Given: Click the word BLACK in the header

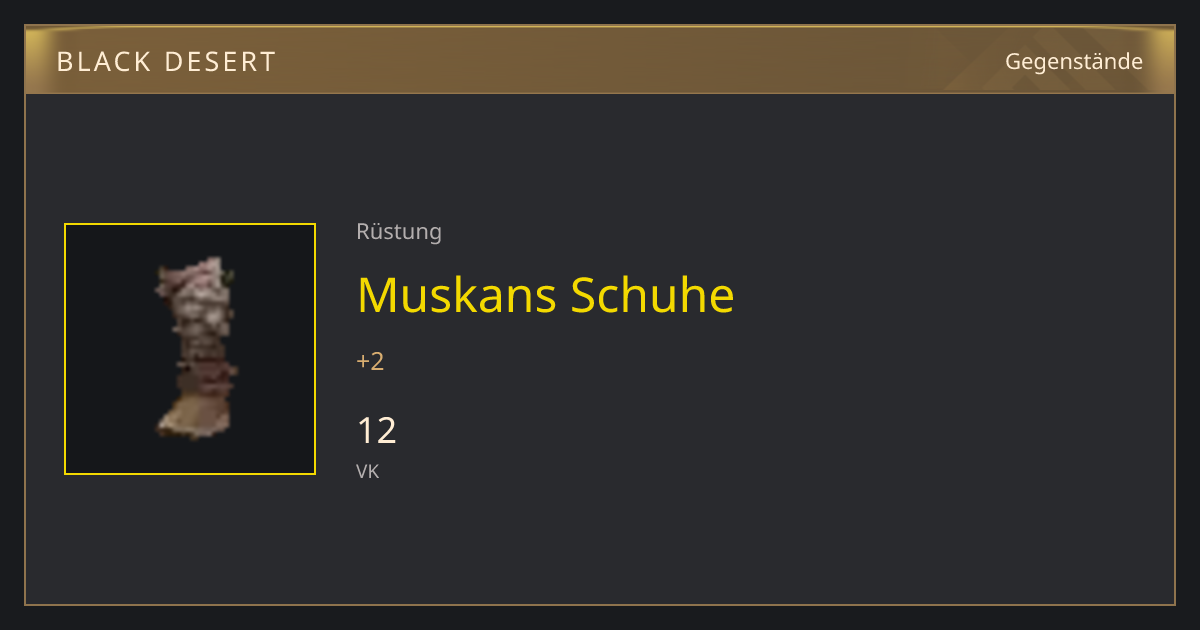Looking at the screenshot, I should click(102, 62).
